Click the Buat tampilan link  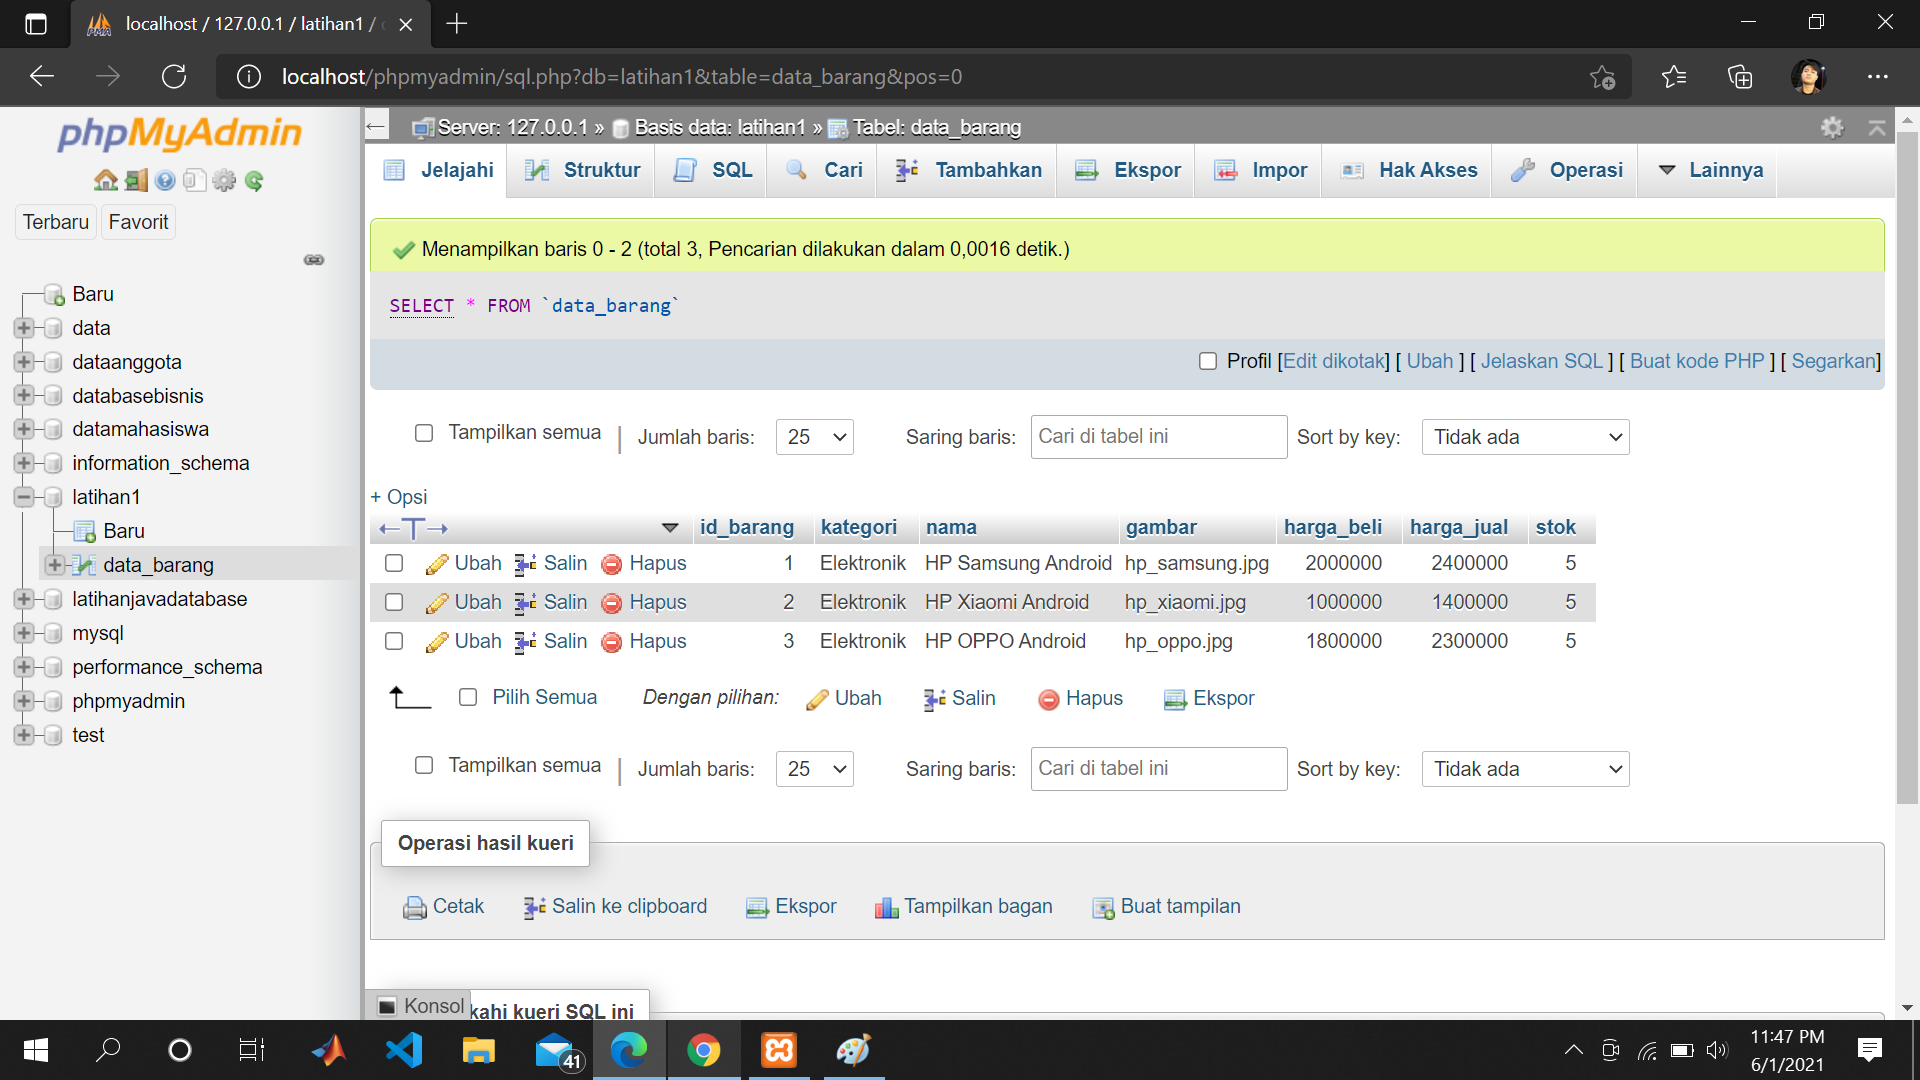coord(1180,906)
